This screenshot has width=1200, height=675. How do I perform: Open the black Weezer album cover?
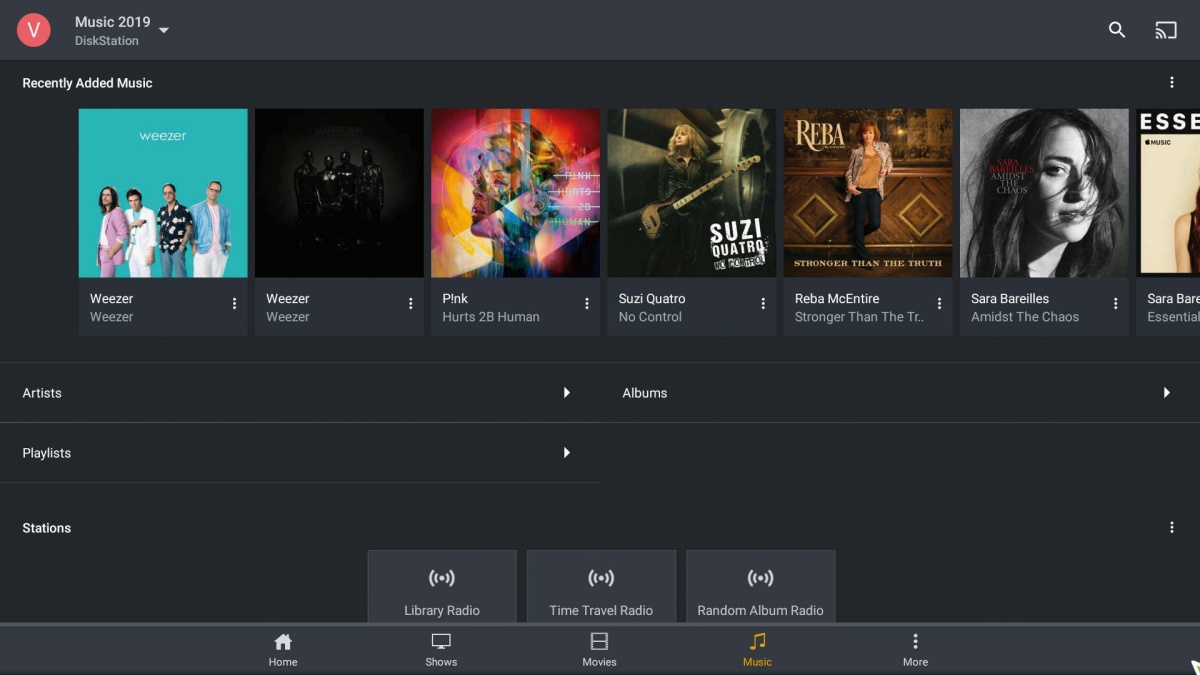tap(339, 193)
